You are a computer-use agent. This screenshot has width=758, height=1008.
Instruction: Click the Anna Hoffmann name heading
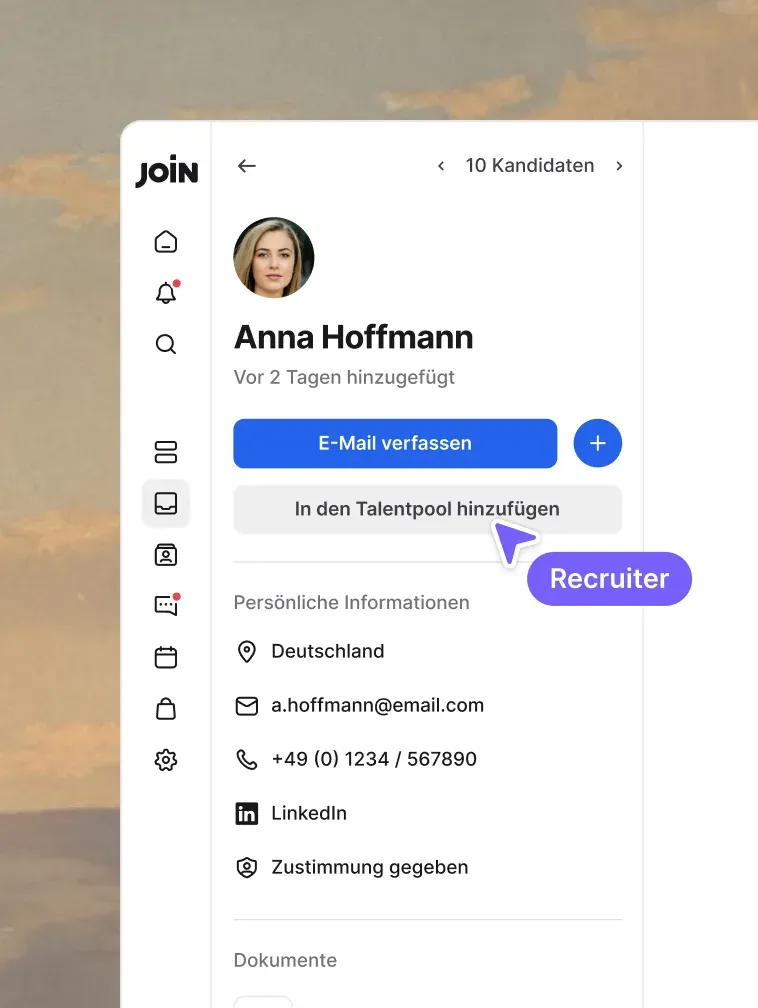coord(354,337)
